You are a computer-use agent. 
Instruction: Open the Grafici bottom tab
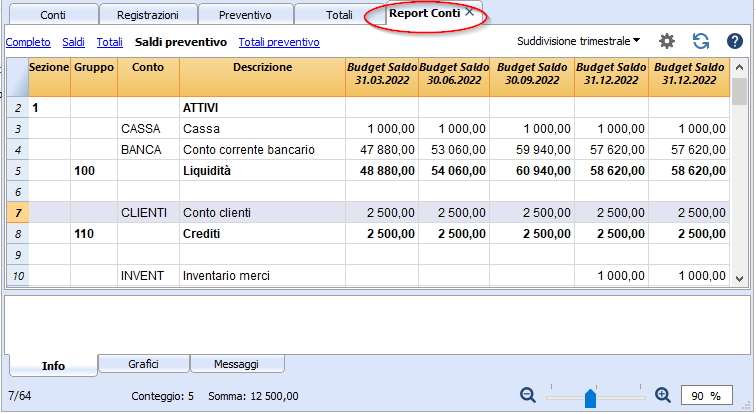[x=143, y=364]
